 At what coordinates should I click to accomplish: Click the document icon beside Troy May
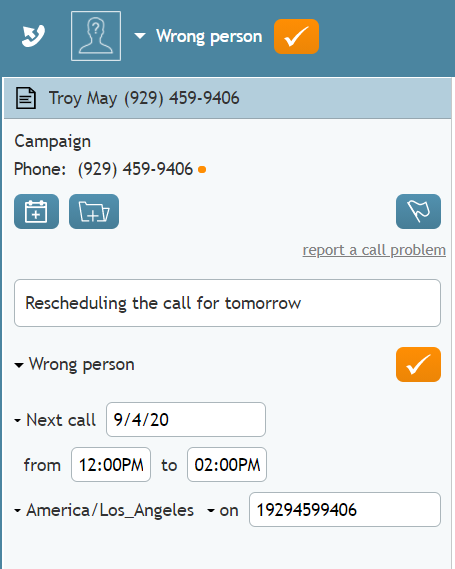click(26, 98)
